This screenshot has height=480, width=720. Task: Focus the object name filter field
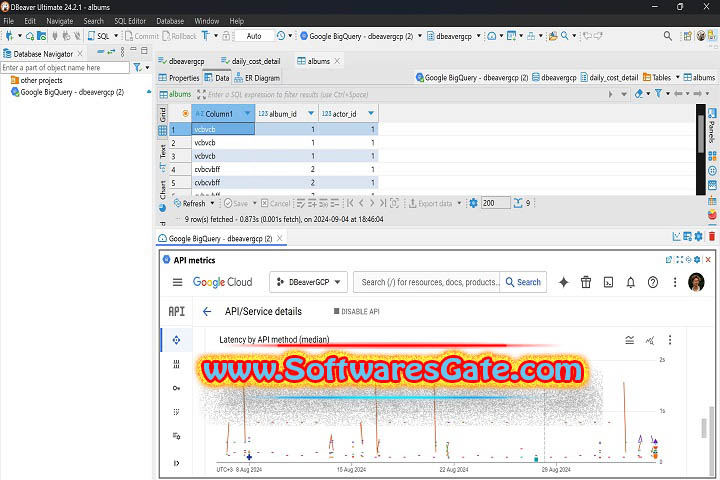[x=65, y=68]
